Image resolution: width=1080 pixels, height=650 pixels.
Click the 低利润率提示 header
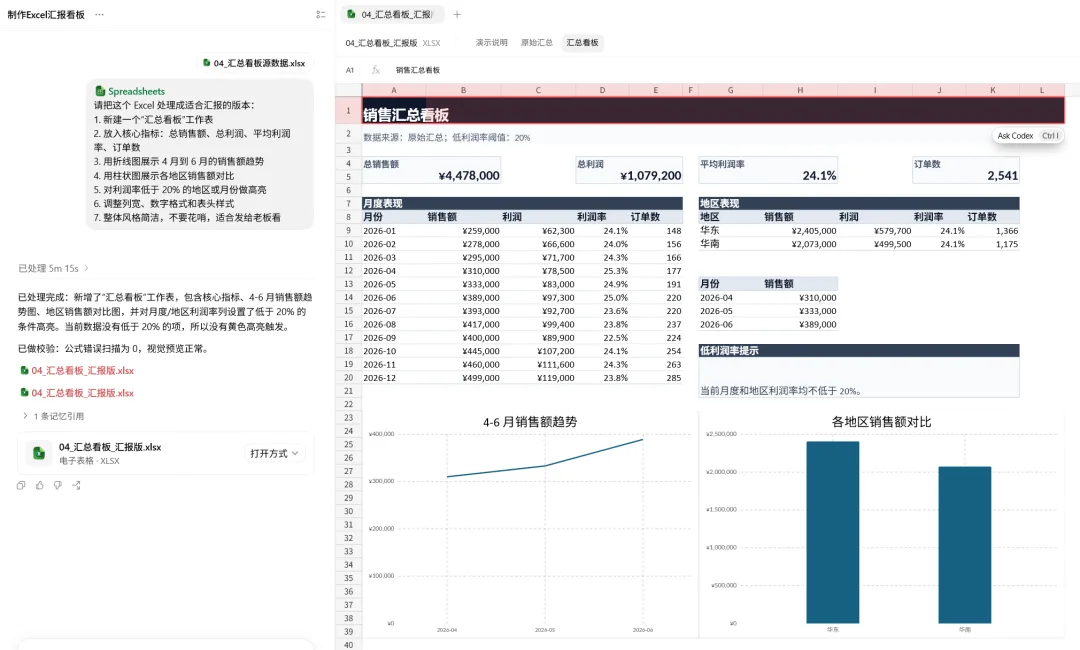tap(859, 350)
